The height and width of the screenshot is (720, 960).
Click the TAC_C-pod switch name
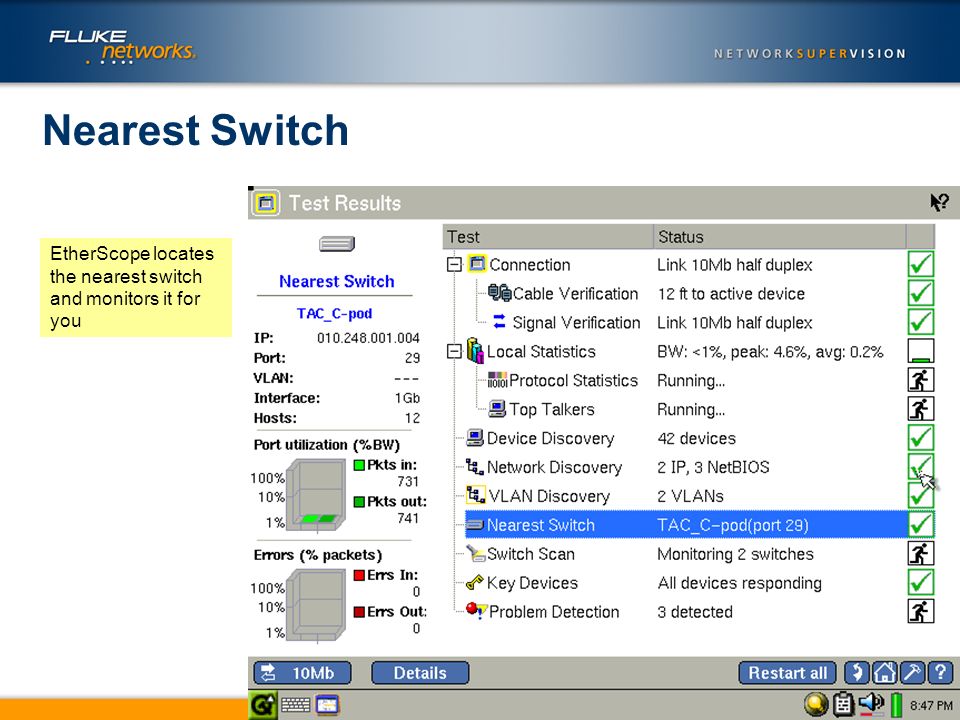point(334,313)
